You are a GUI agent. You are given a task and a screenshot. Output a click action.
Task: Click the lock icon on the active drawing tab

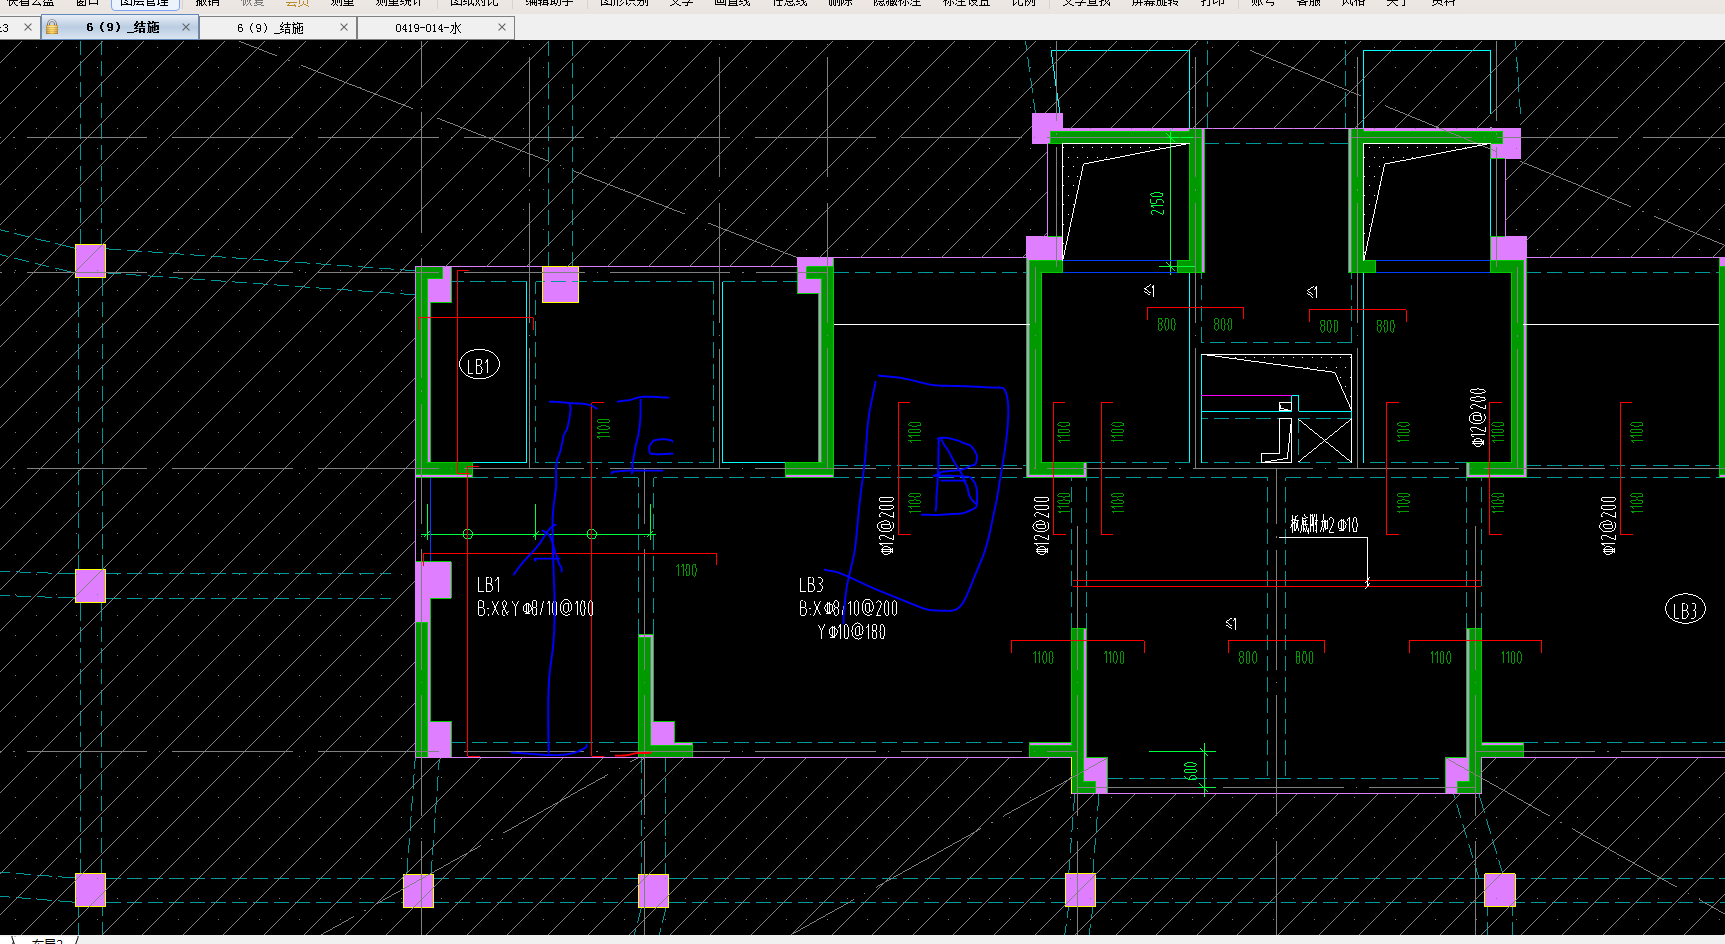(52, 28)
